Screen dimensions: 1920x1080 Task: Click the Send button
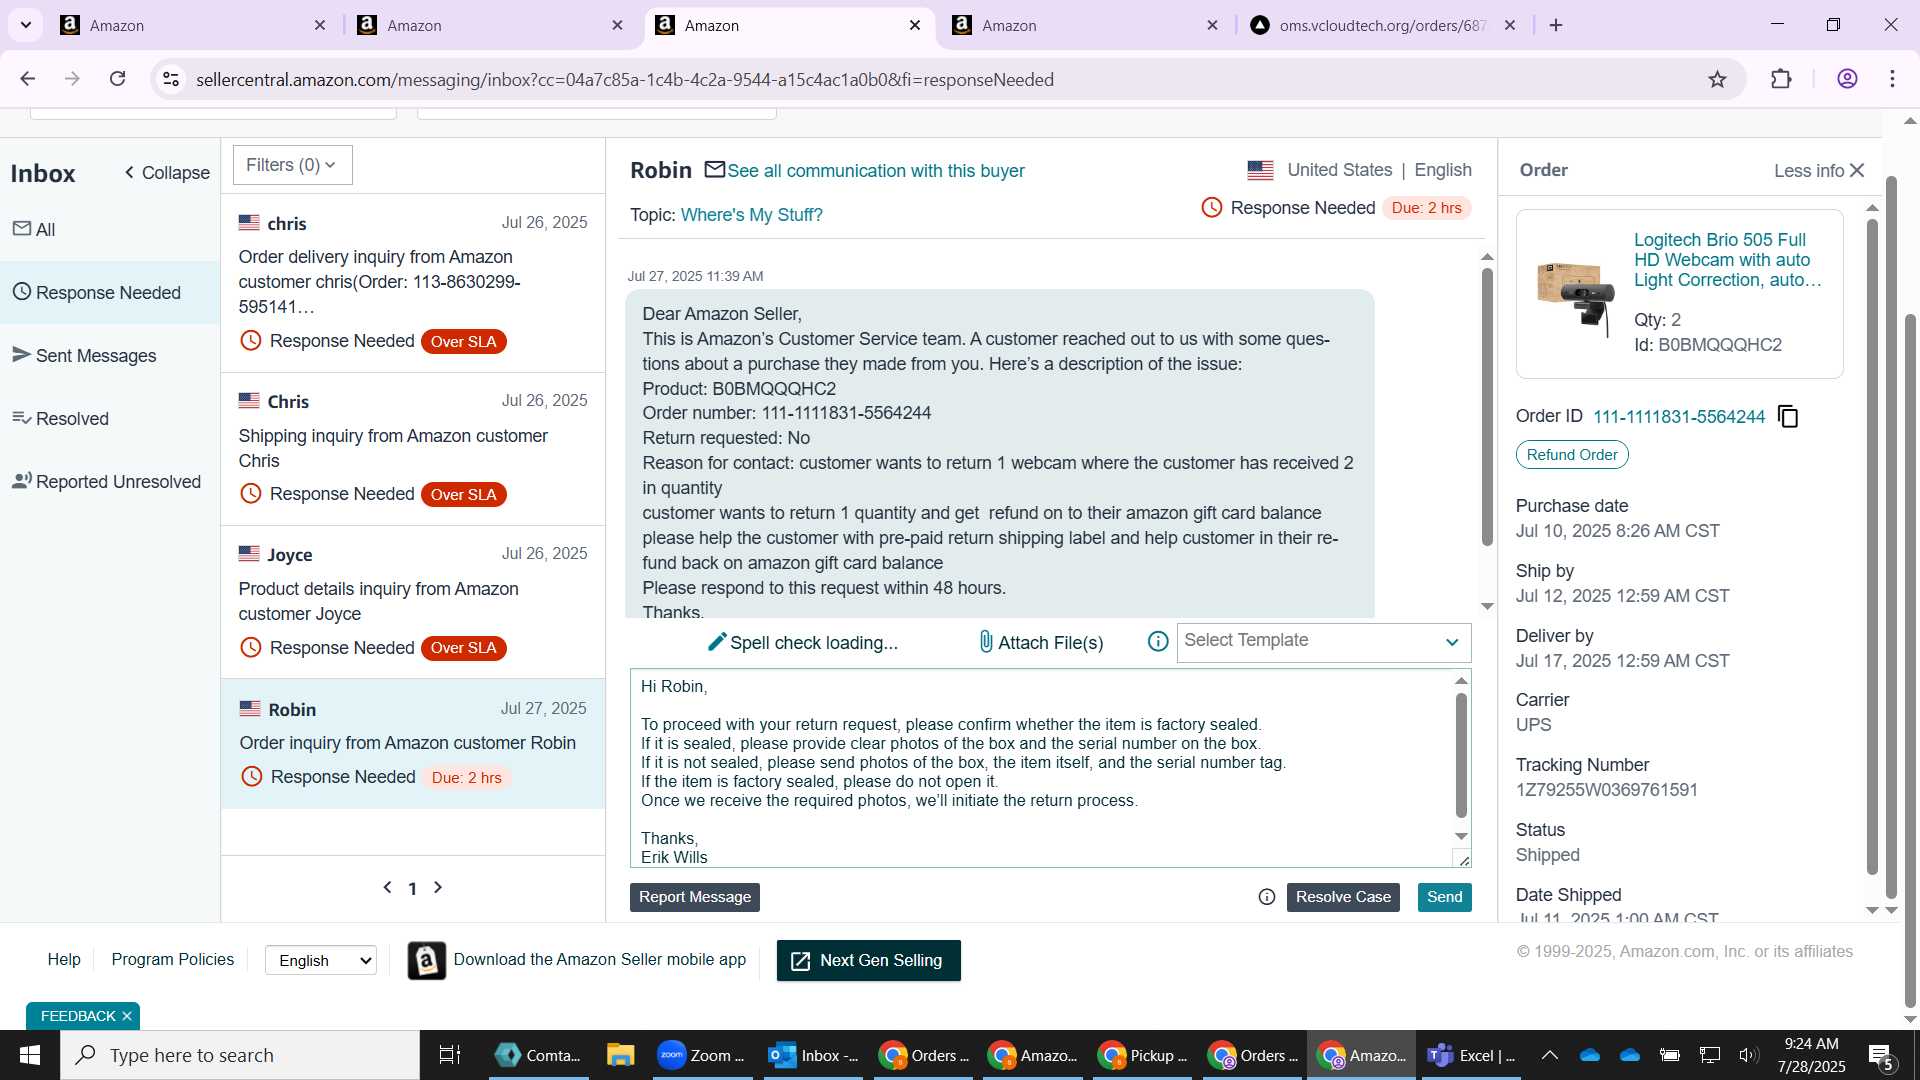[x=1444, y=897]
